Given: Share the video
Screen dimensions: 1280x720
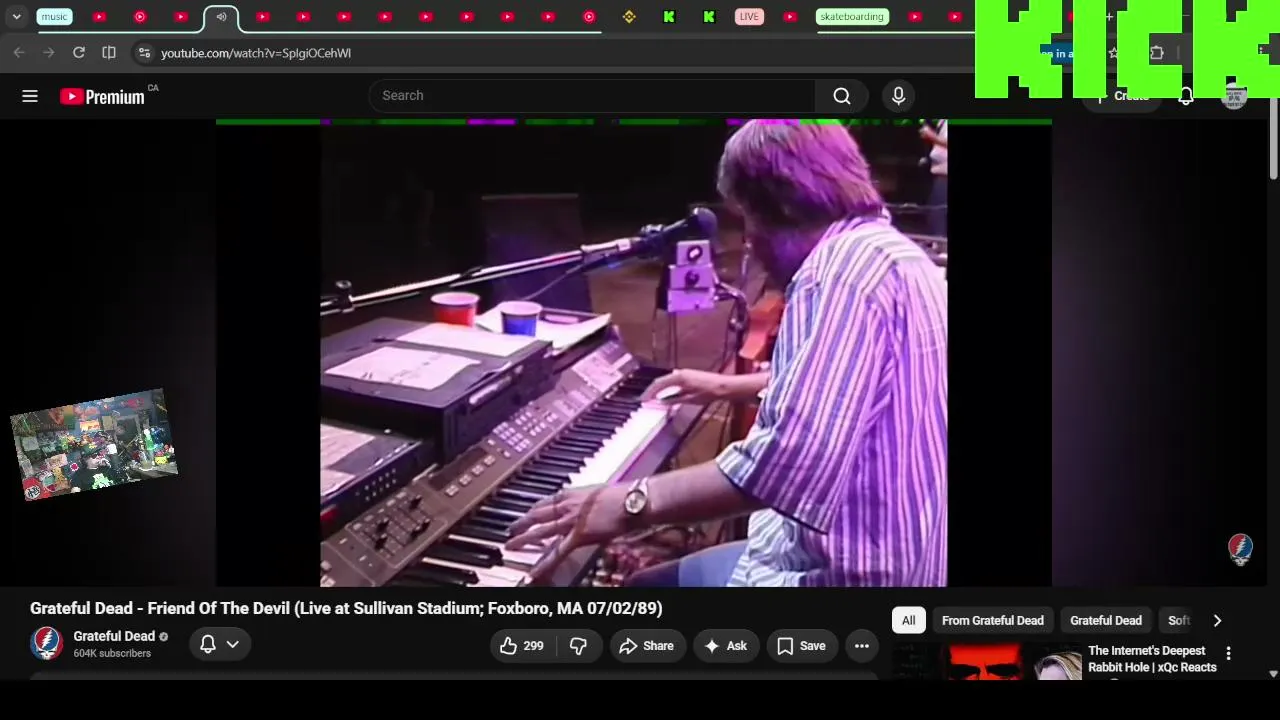Looking at the screenshot, I should click(x=646, y=646).
